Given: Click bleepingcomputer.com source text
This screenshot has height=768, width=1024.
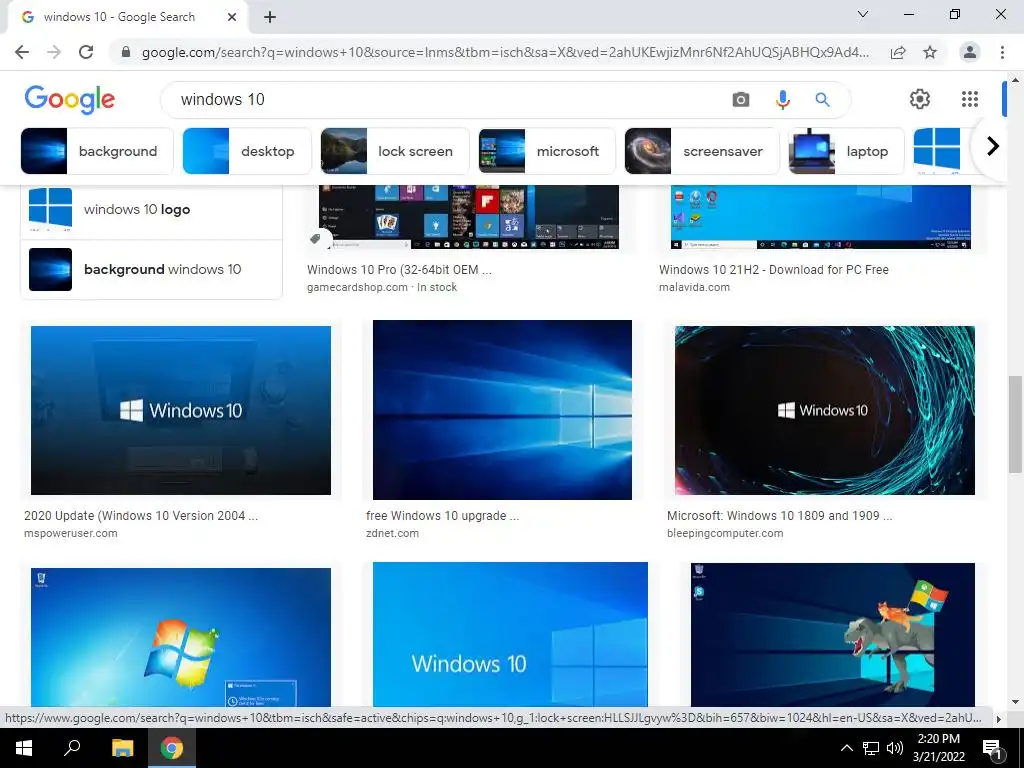Looking at the screenshot, I should [725, 533].
